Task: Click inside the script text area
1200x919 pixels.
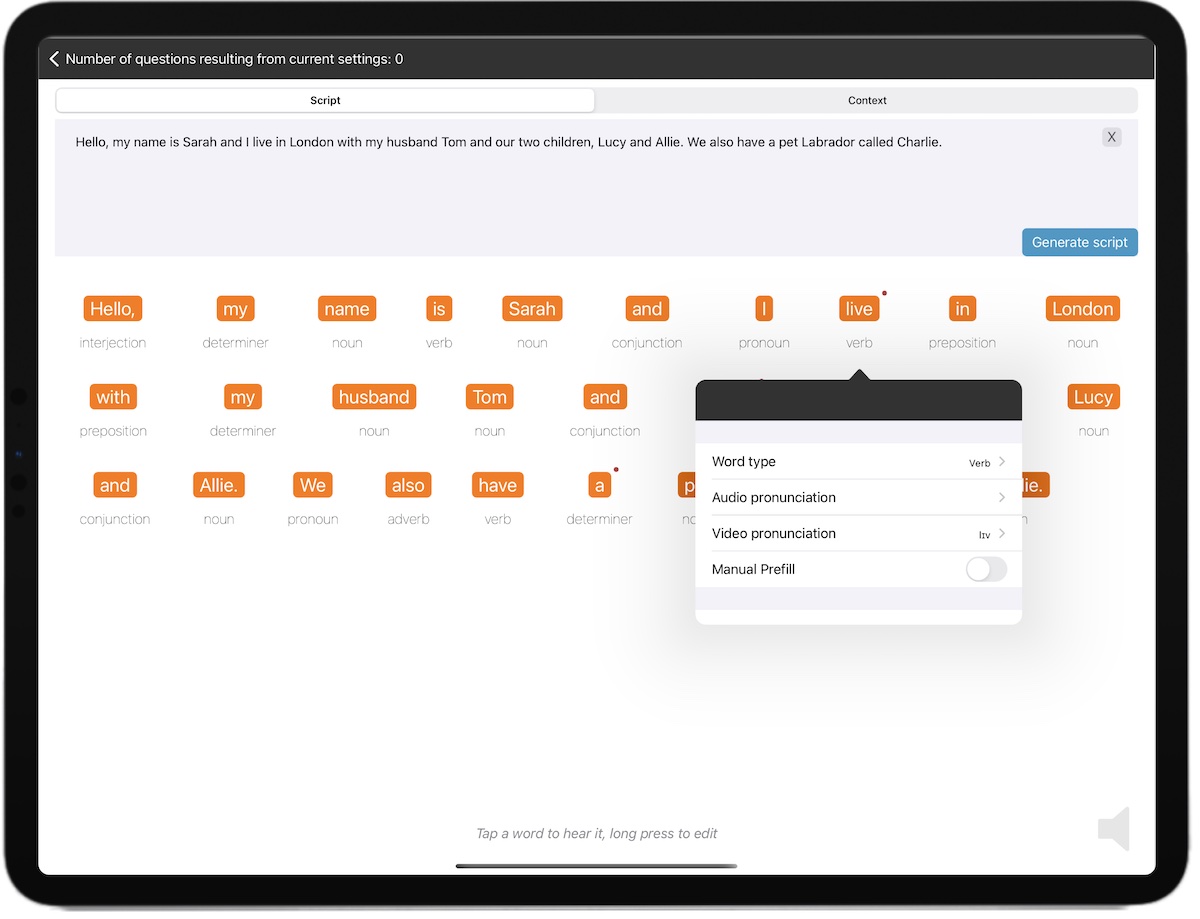Action: click(x=500, y=180)
